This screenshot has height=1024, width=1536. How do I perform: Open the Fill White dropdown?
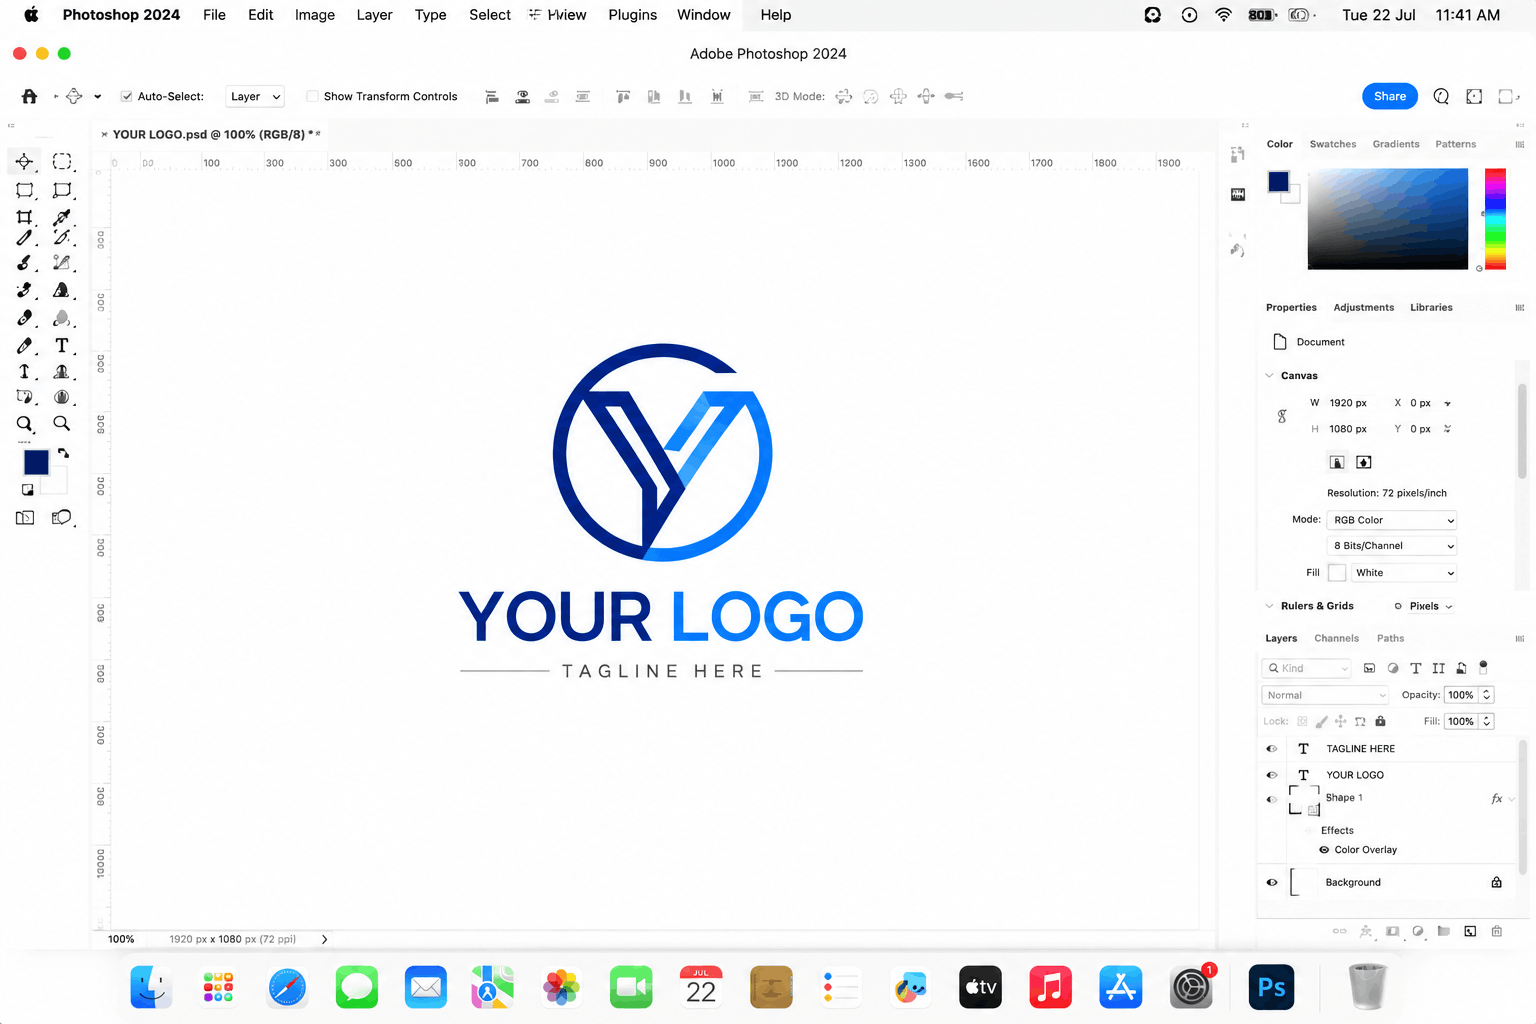[1404, 573]
